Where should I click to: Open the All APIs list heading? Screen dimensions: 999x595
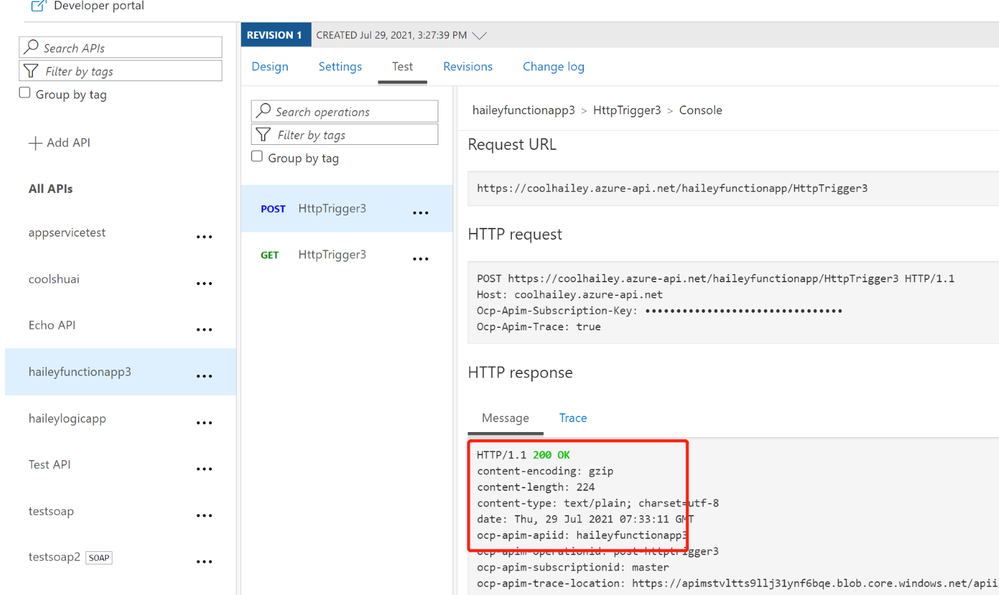[50, 189]
